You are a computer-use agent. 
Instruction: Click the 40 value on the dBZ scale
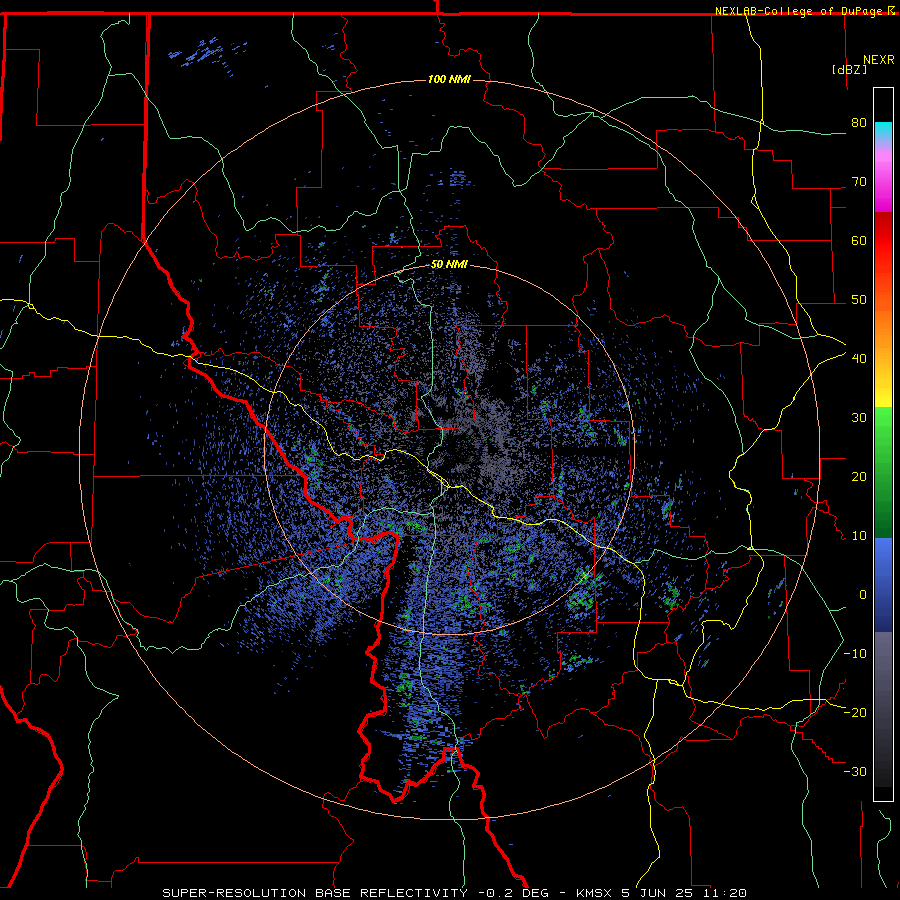(859, 358)
